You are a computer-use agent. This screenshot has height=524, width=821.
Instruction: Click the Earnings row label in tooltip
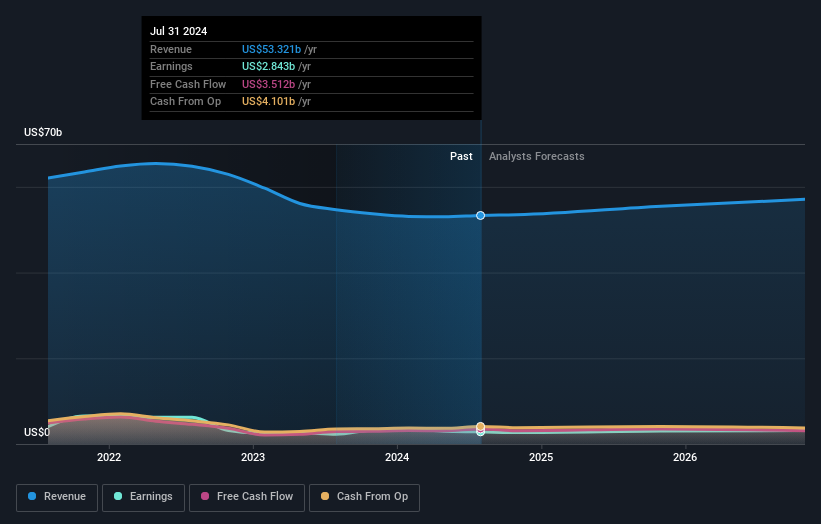pos(171,66)
